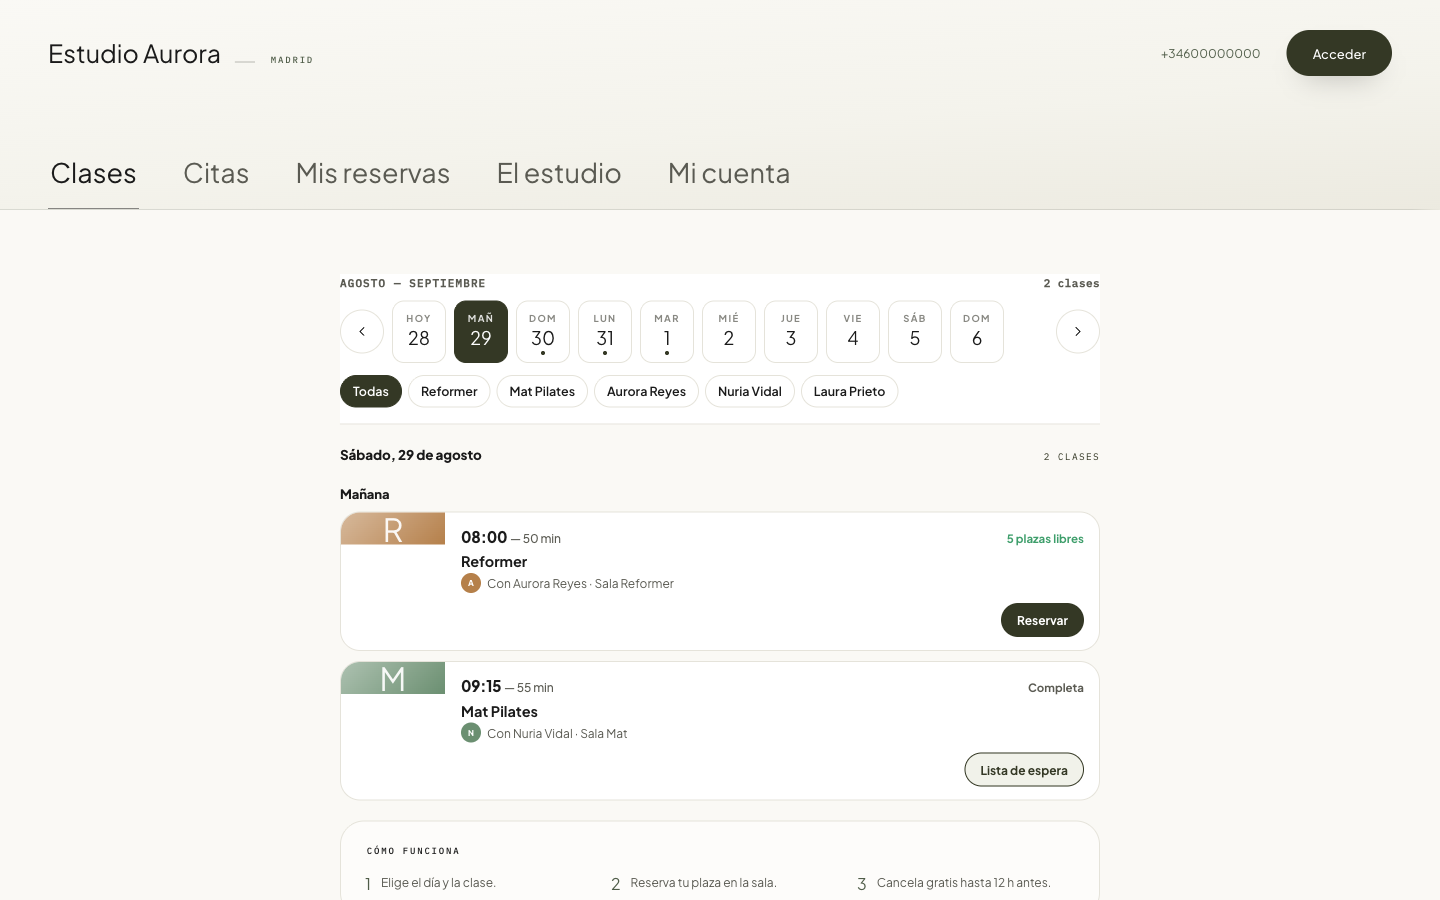Select day Hoy 28
Viewport: 1440px width, 900px height.
[419, 332]
